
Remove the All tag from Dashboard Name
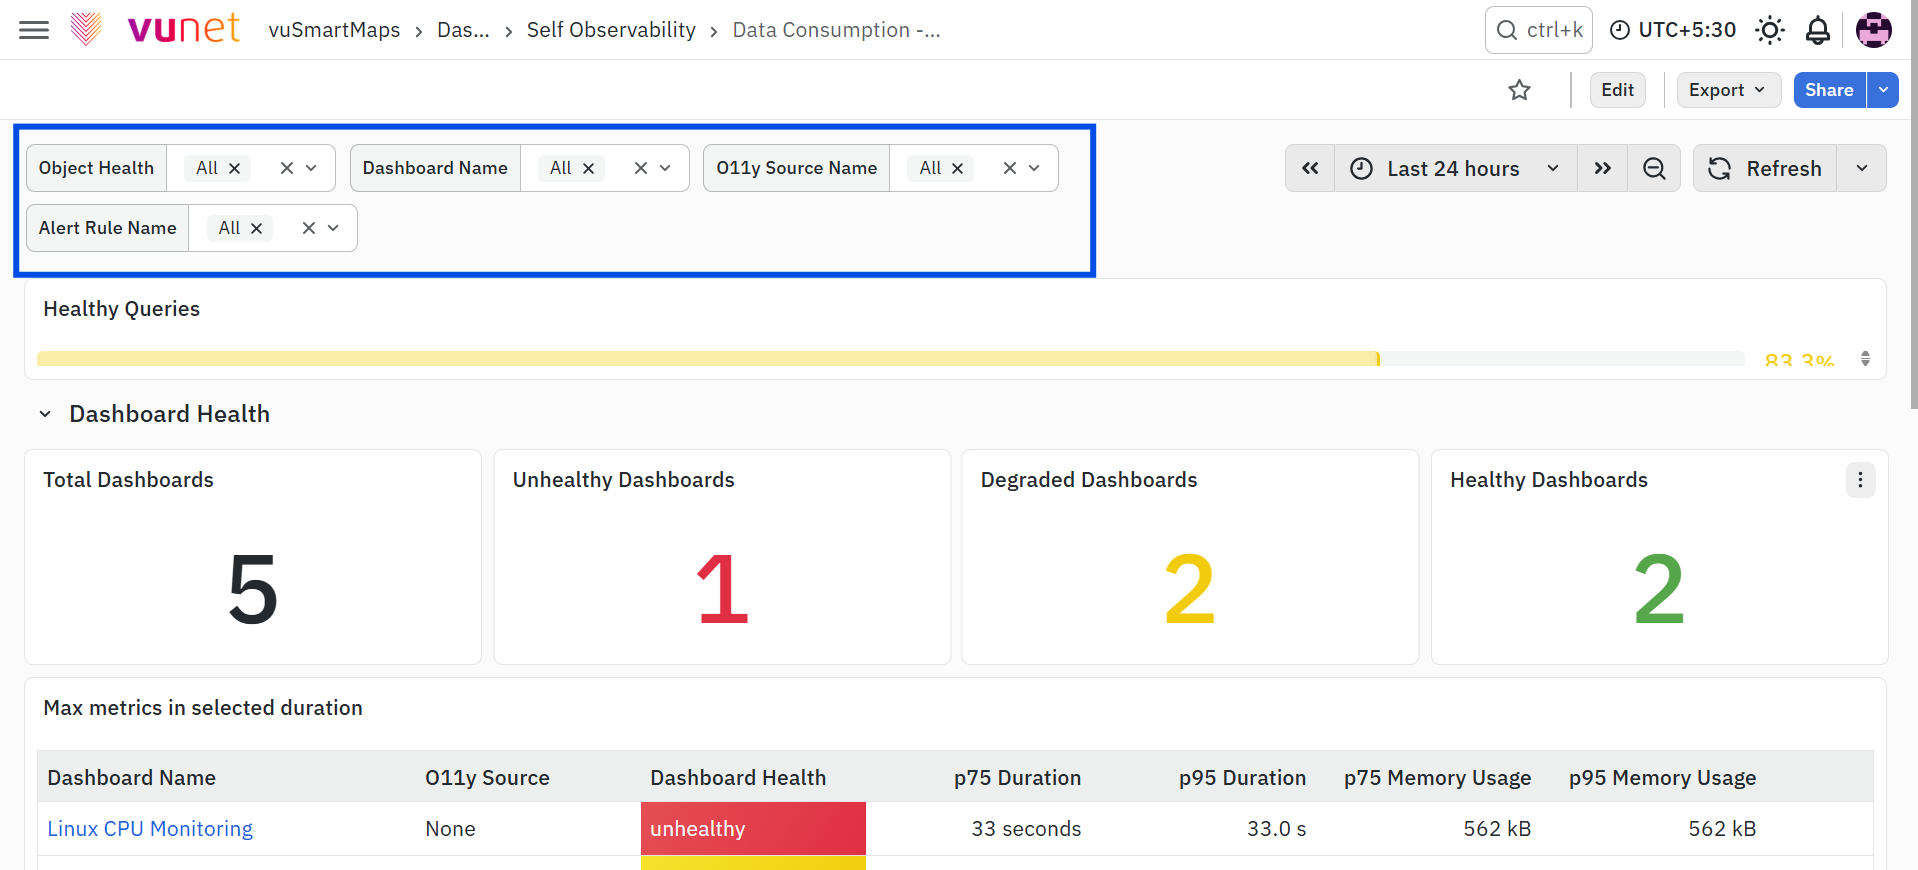[589, 168]
